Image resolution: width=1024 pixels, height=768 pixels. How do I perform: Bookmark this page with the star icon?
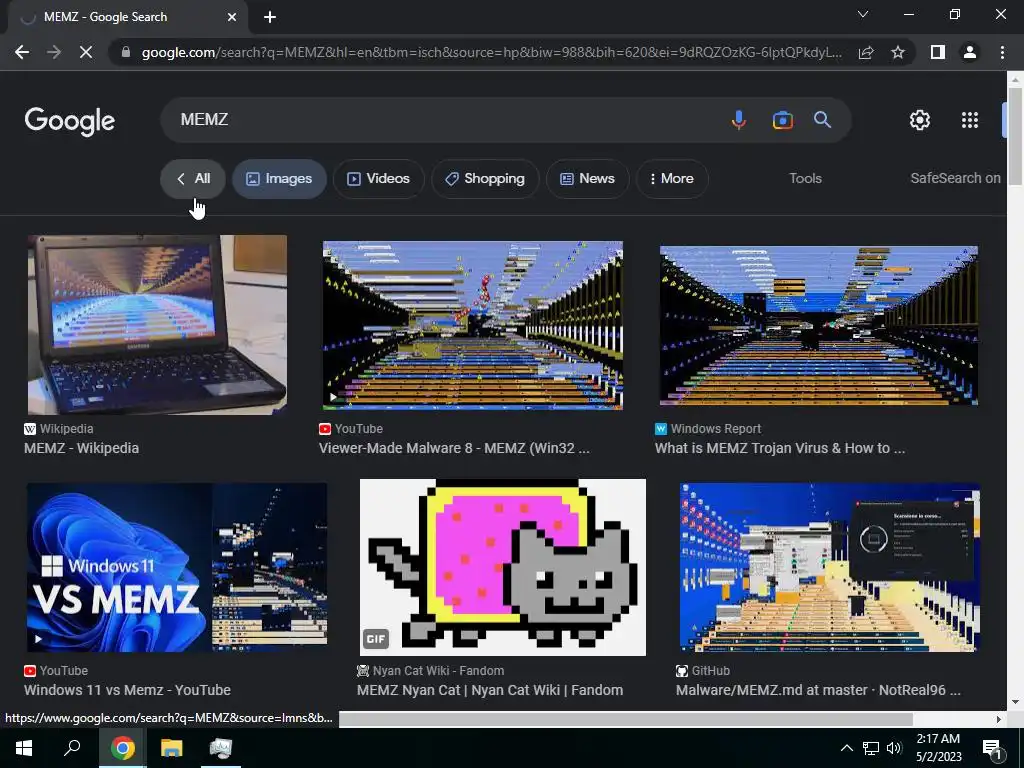pyautogui.click(x=898, y=52)
